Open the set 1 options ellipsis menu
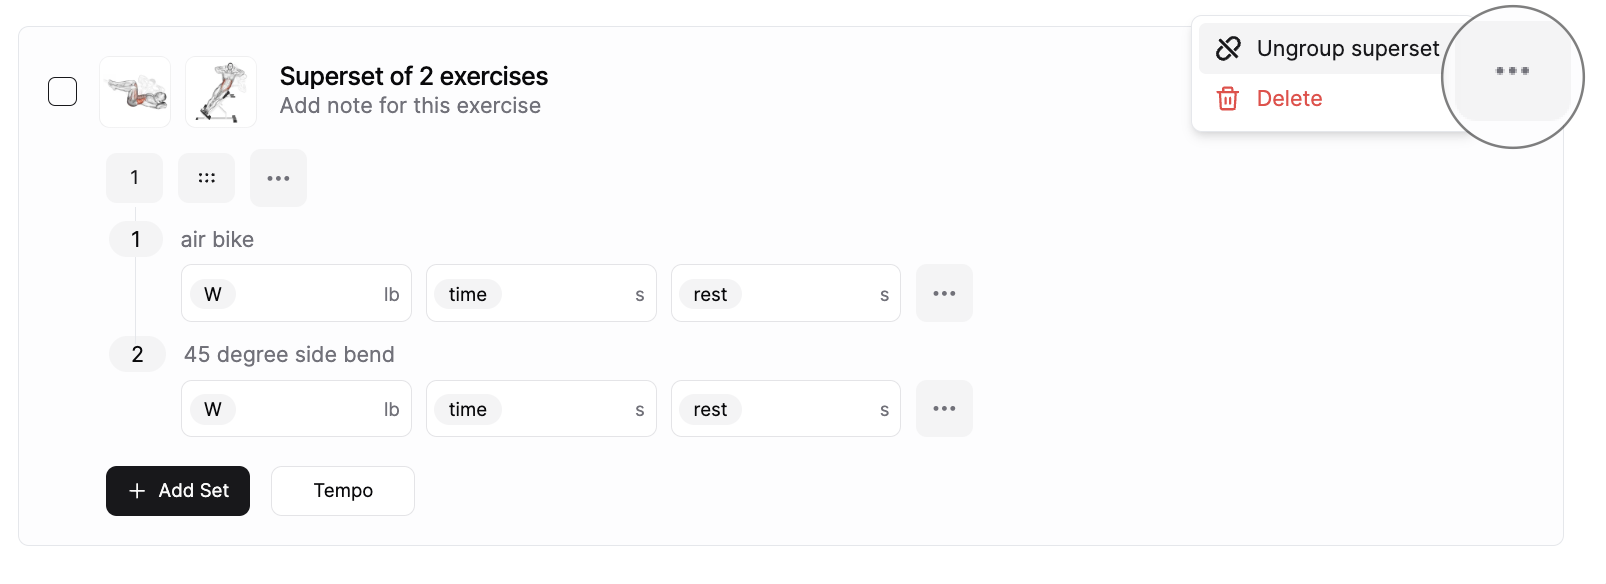Image resolution: width=1606 pixels, height=584 pixels. coord(278,177)
